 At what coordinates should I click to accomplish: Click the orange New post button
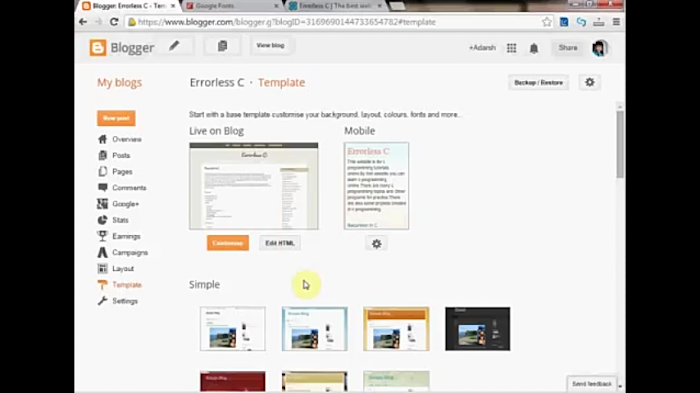tap(116, 118)
